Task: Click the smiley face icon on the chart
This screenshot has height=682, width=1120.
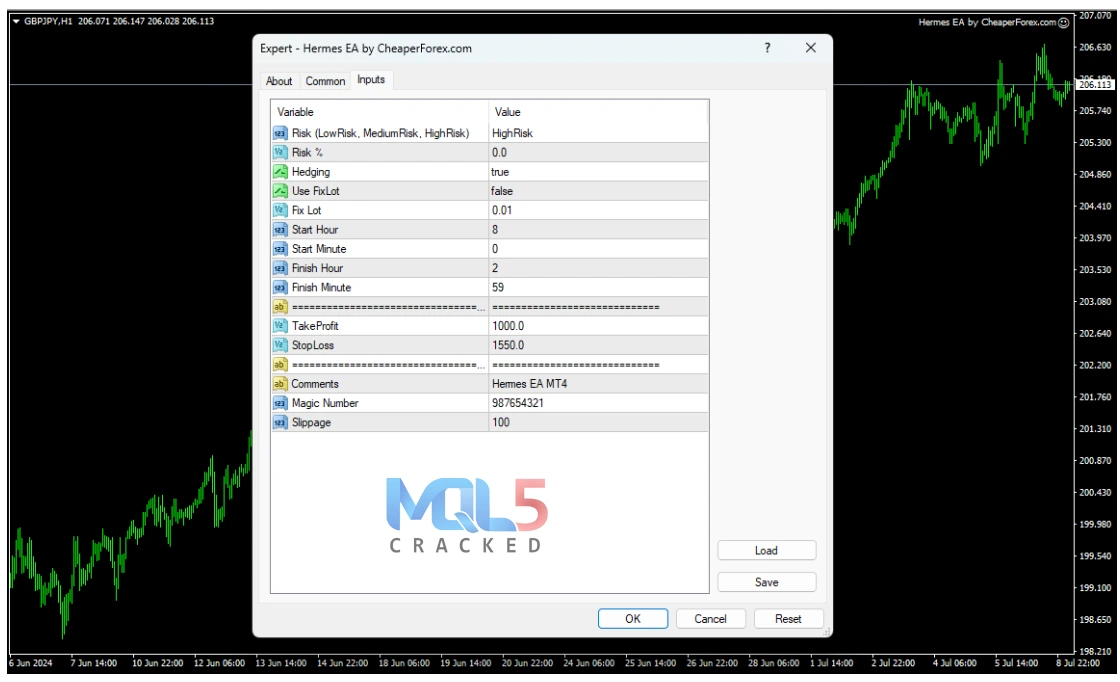Action: [x=1064, y=23]
